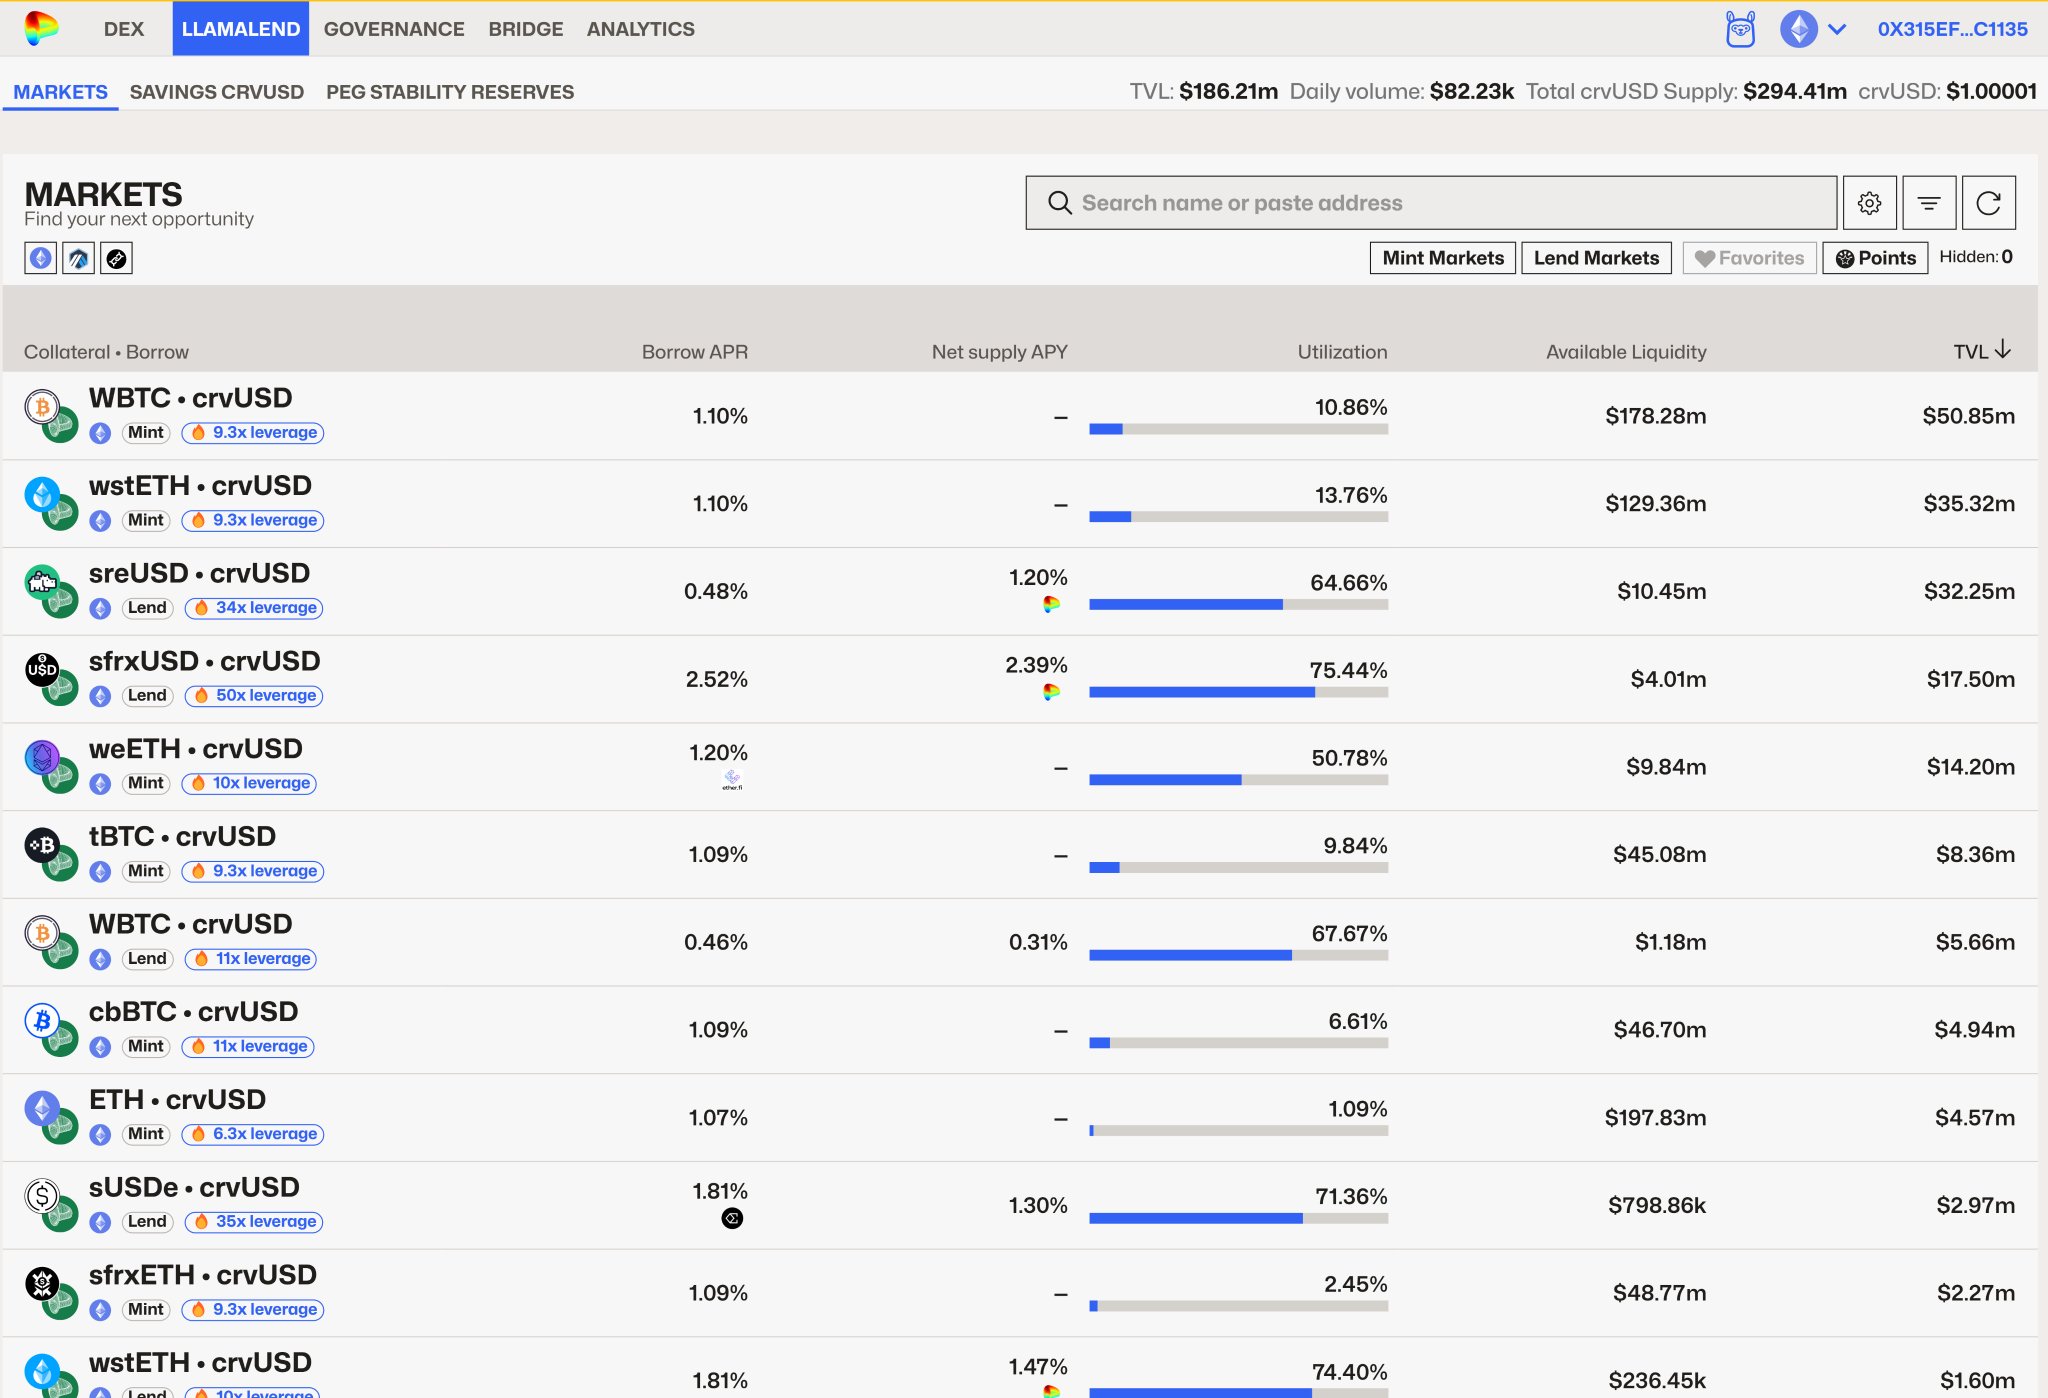
Task: Click the Curve rainbow logo
Action: 41,28
